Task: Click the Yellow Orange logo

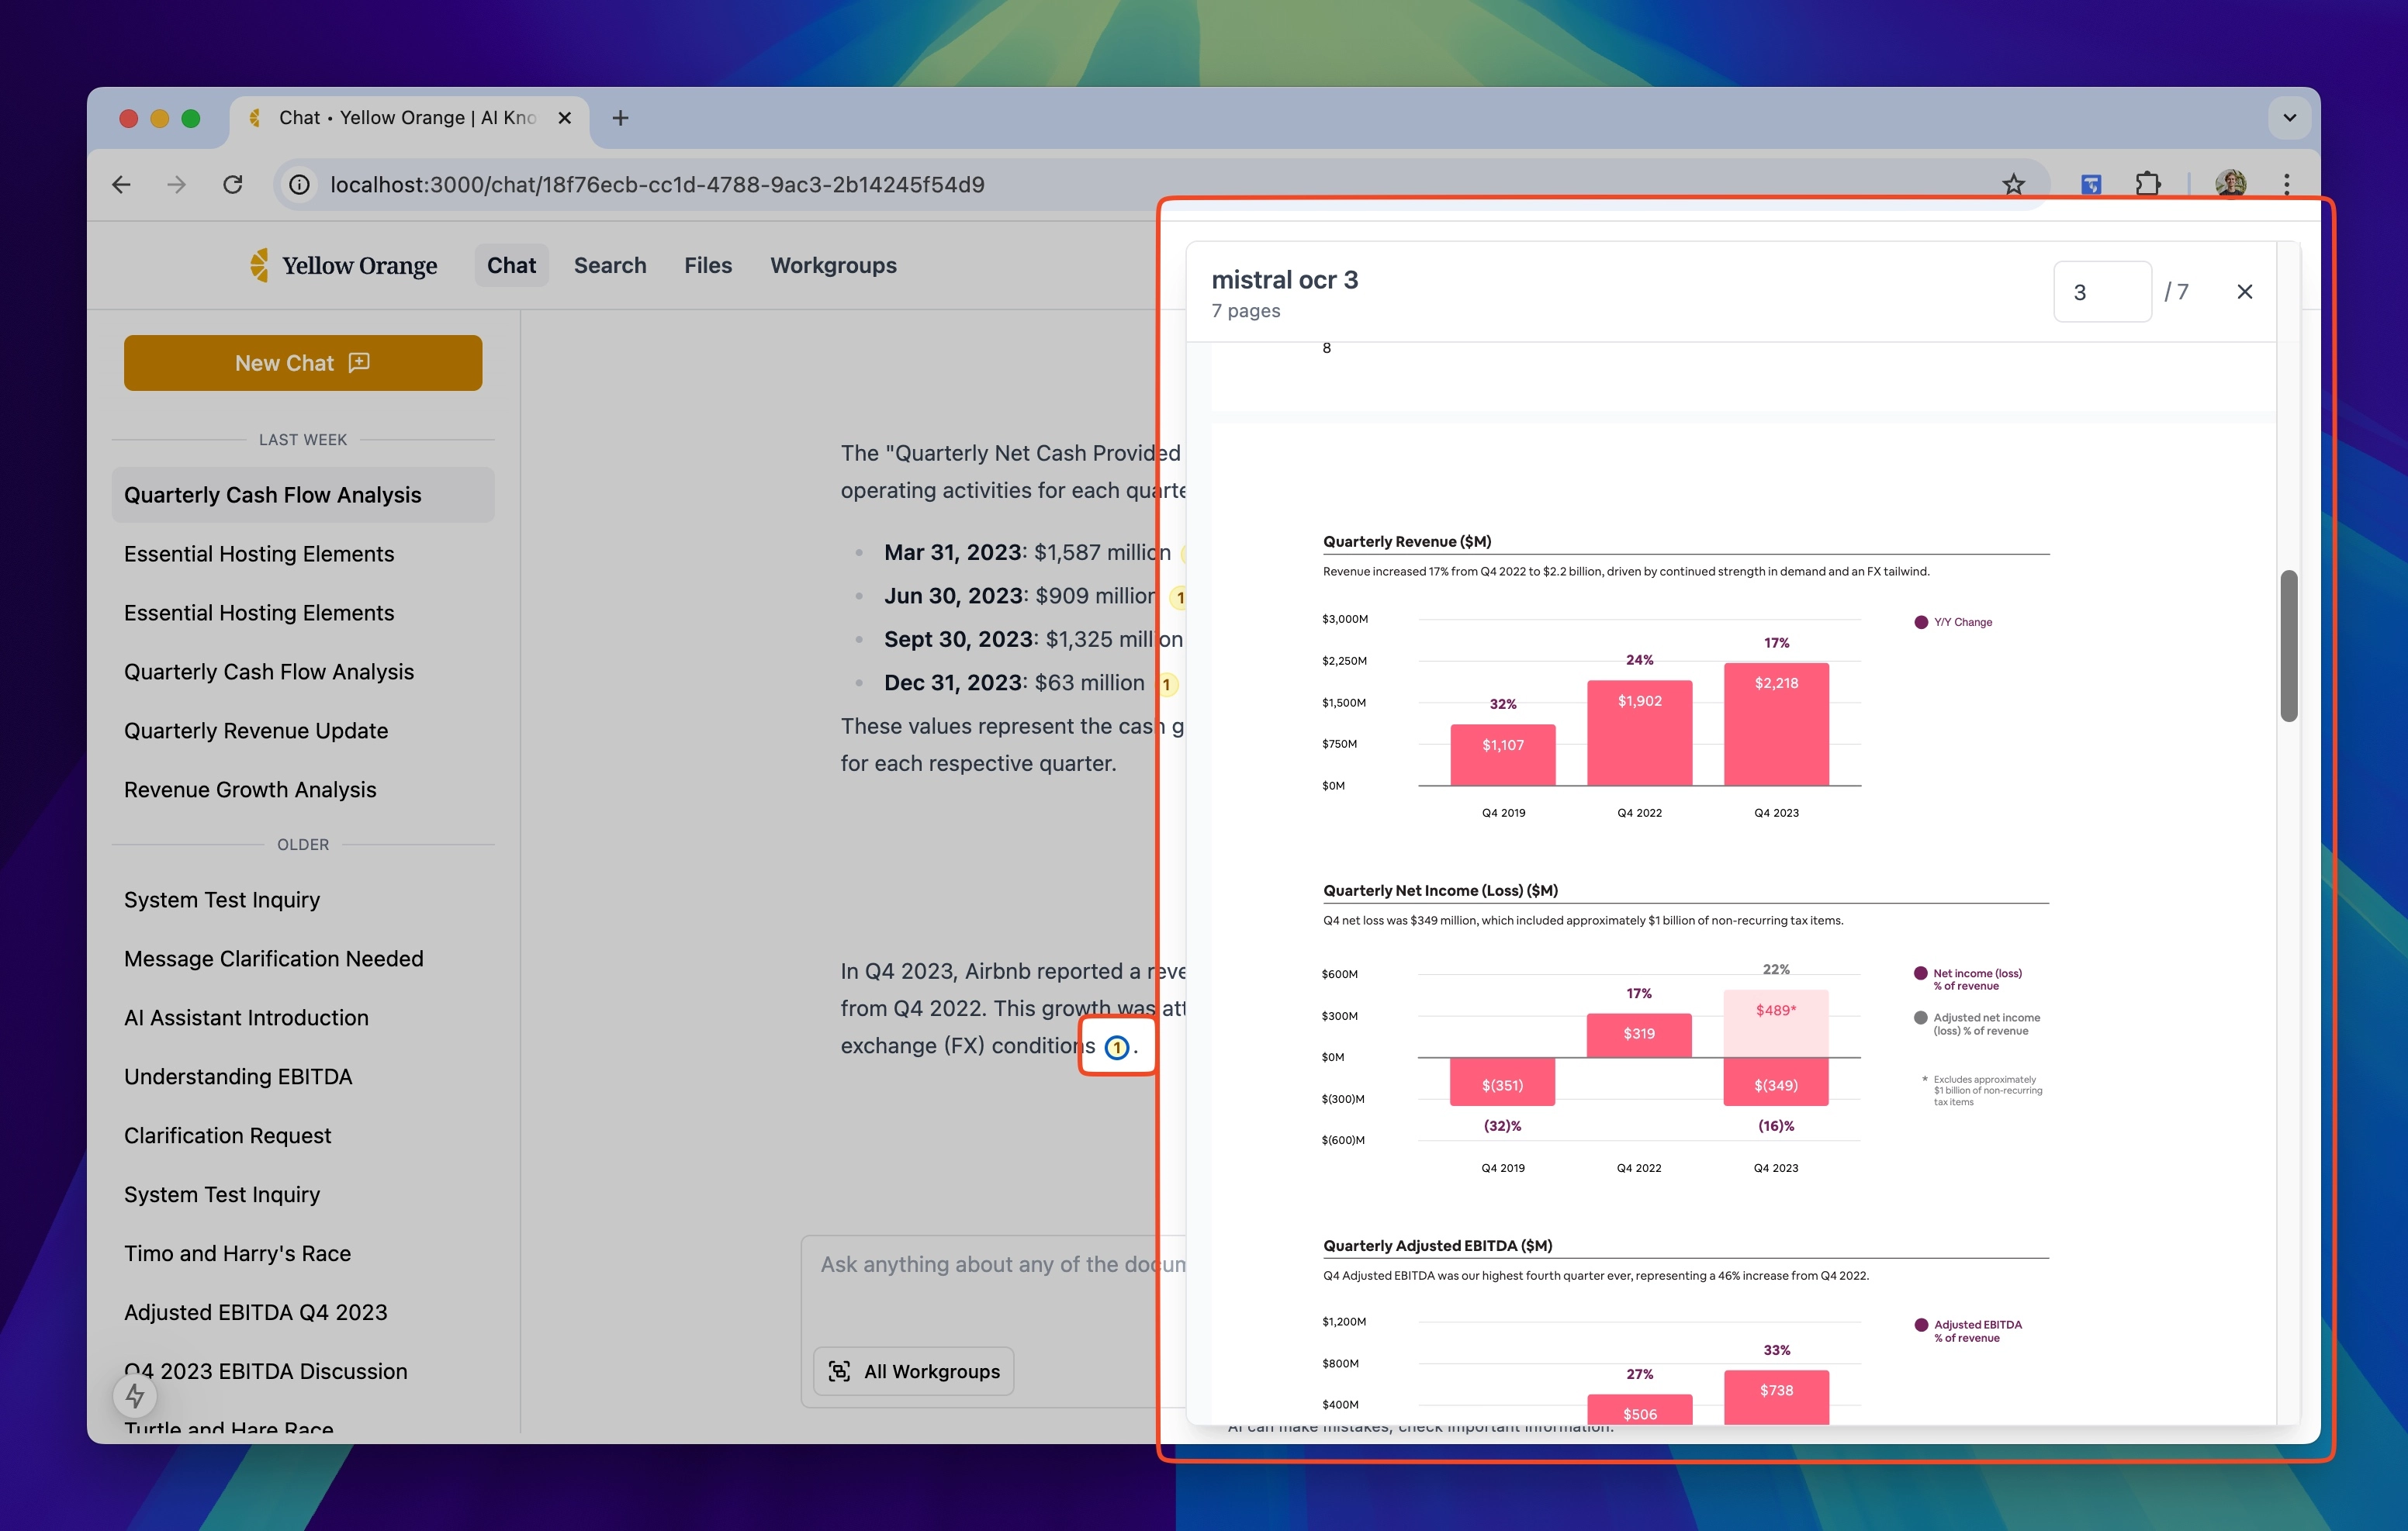Action: pyautogui.click(x=343, y=265)
